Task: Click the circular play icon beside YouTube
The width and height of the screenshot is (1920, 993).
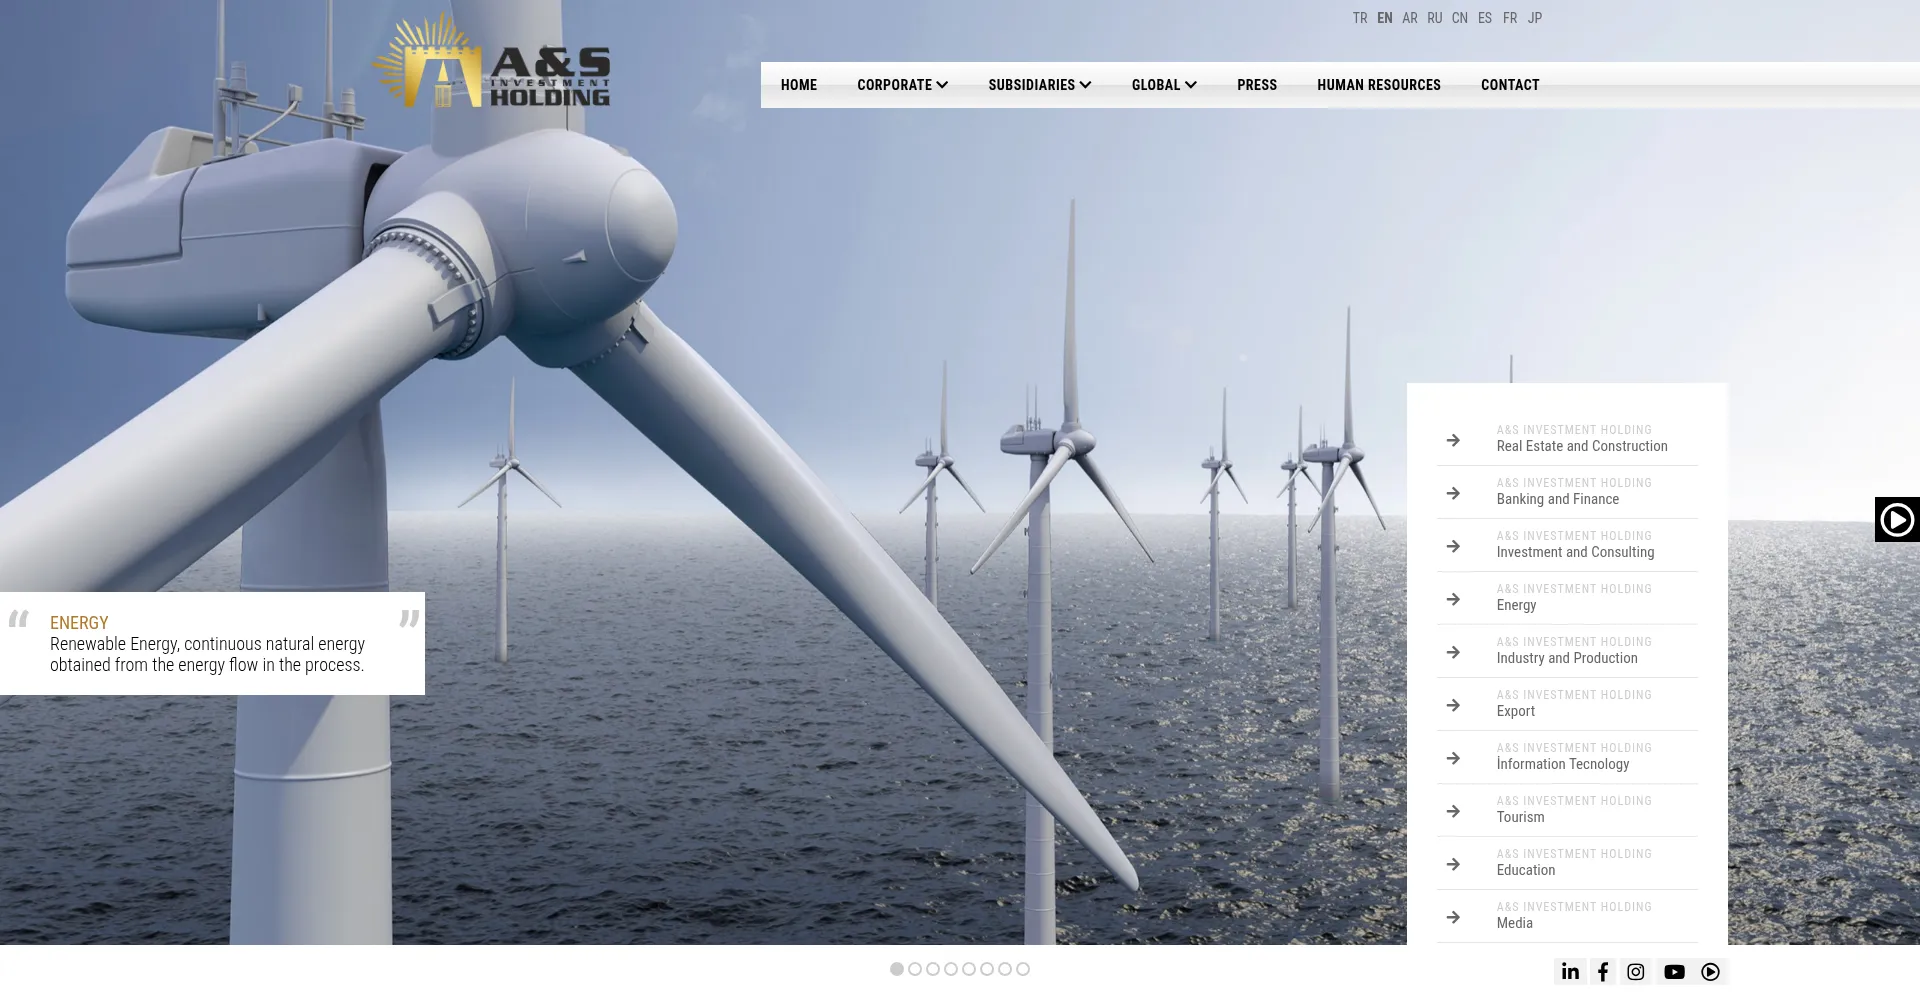Action: (x=1711, y=972)
